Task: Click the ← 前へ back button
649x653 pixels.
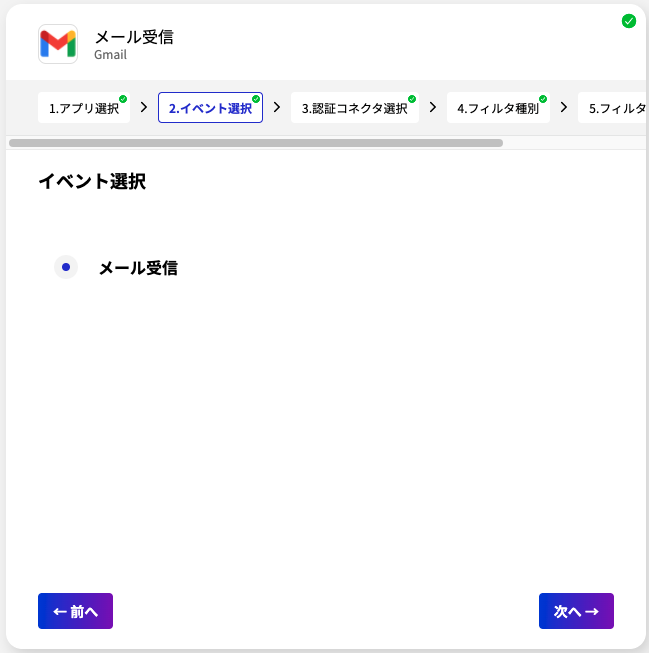Action: [75, 611]
